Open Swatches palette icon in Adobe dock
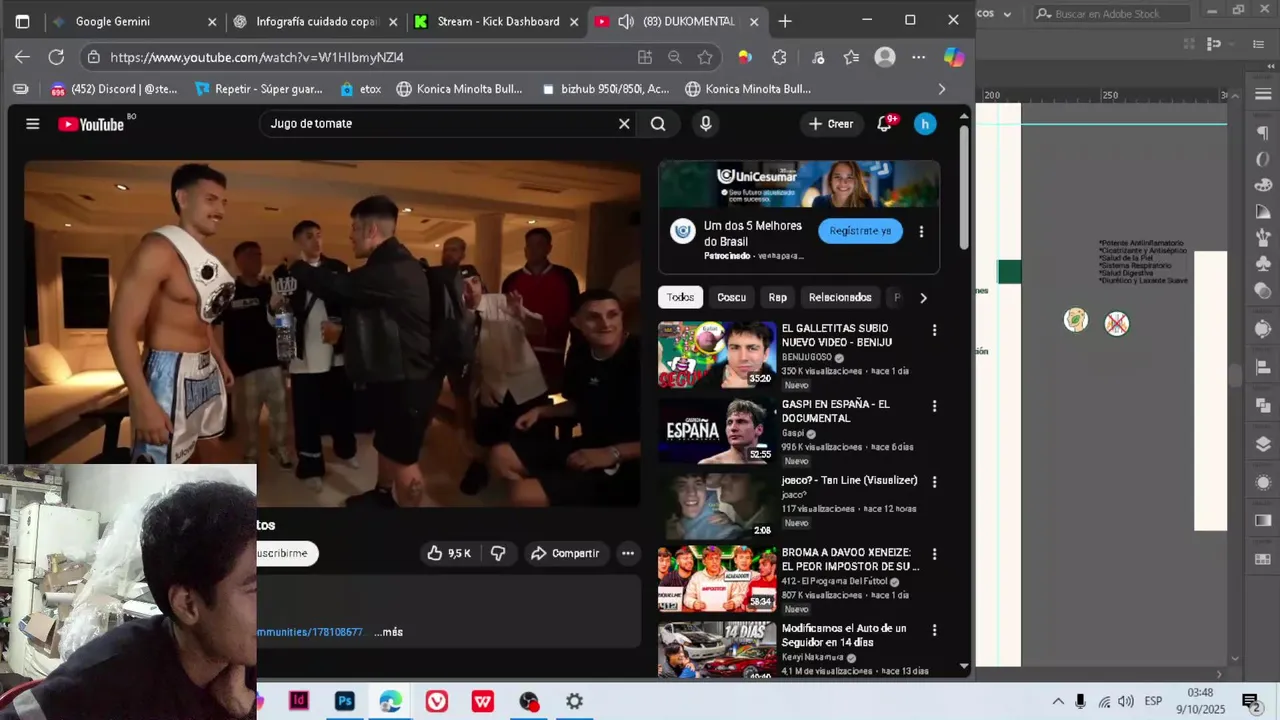Image resolution: width=1280 pixels, height=720 pixels. (1263, 185)
